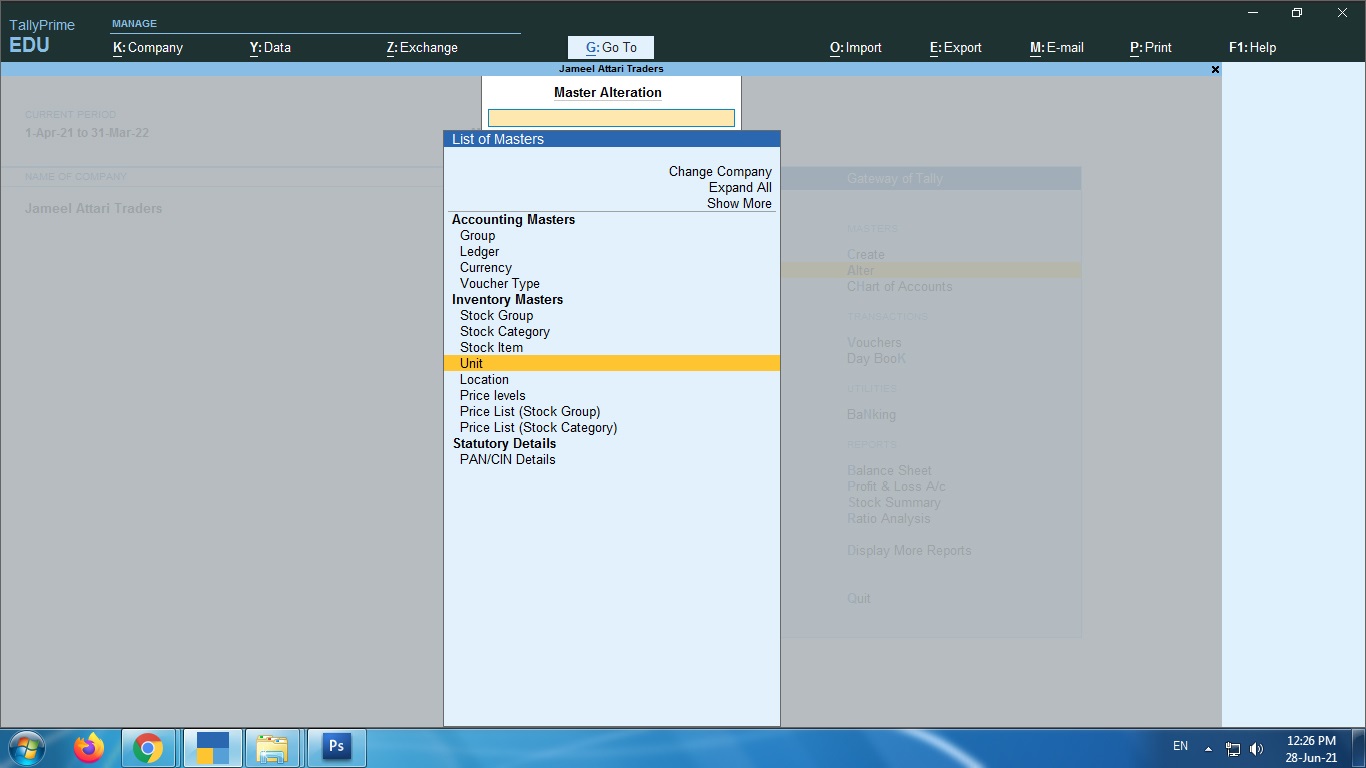Open Google Chrome from the taskbar

coord(149,747)
